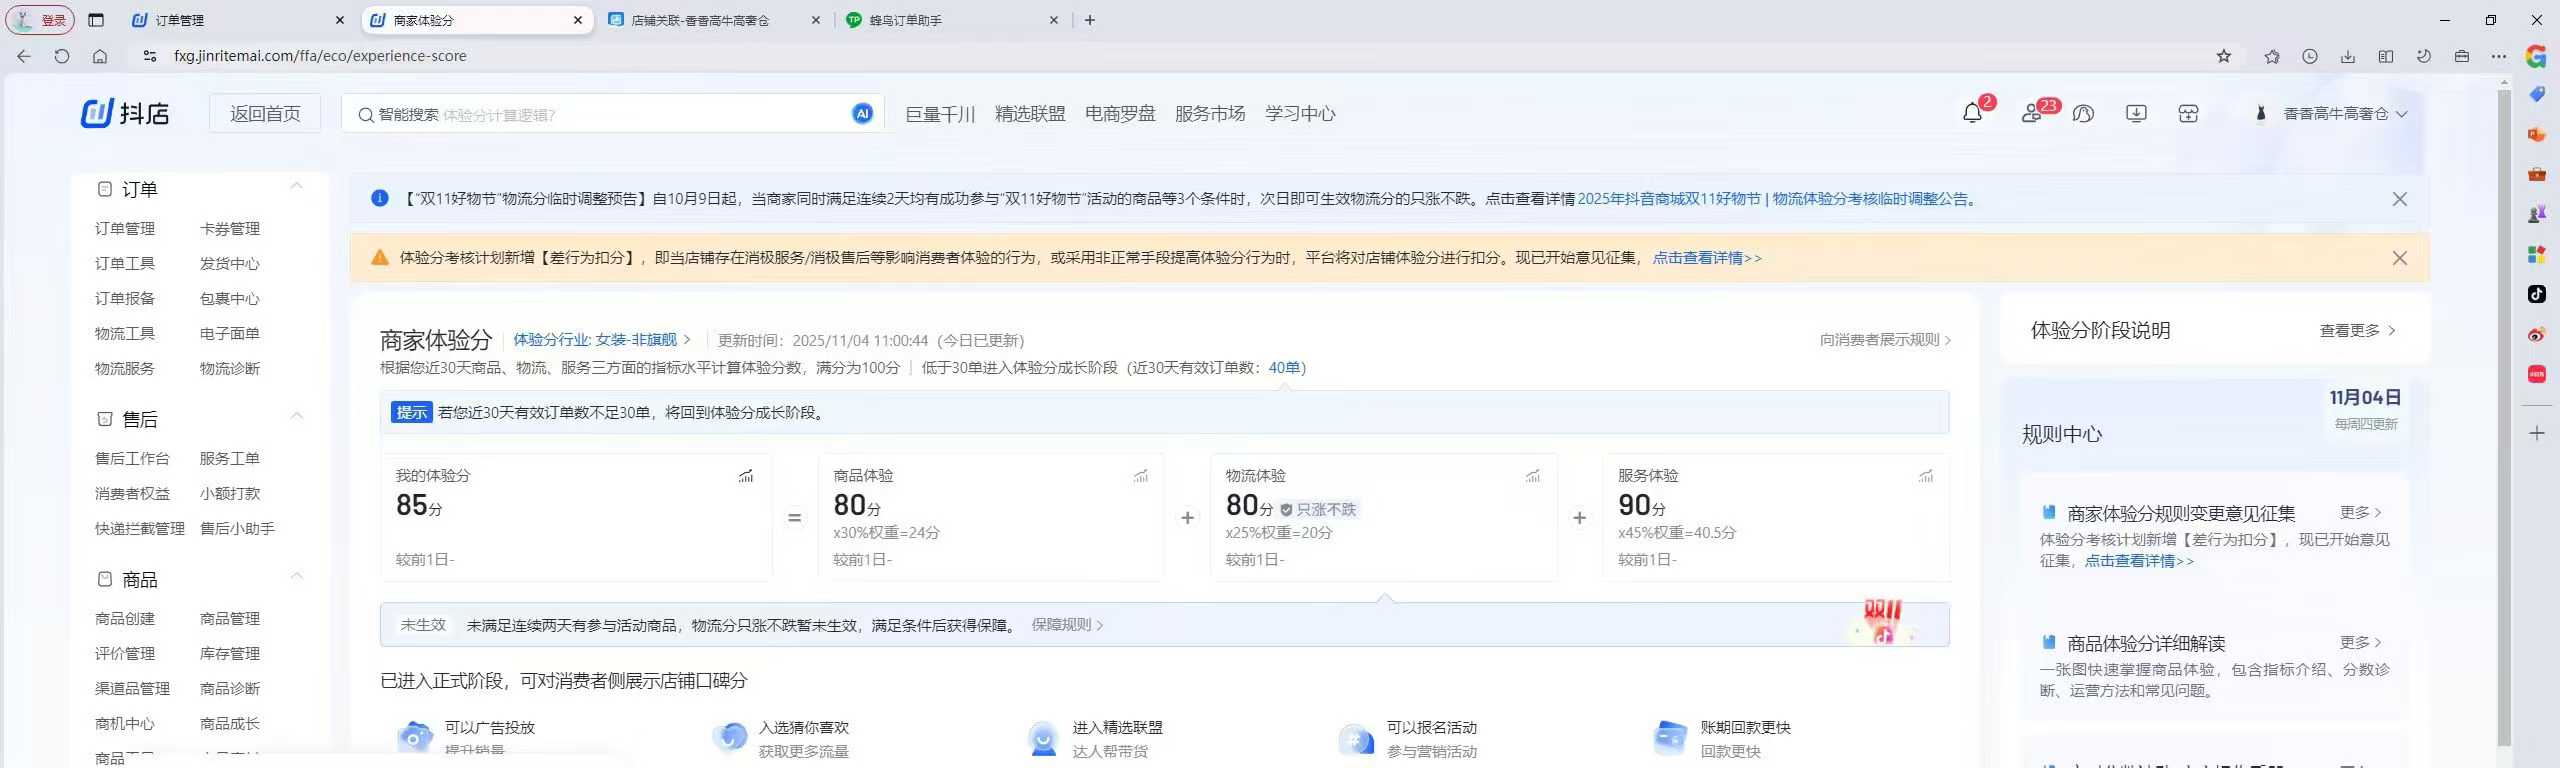
Task: Click the customer service headset icon
Action: click(2084, 114)
